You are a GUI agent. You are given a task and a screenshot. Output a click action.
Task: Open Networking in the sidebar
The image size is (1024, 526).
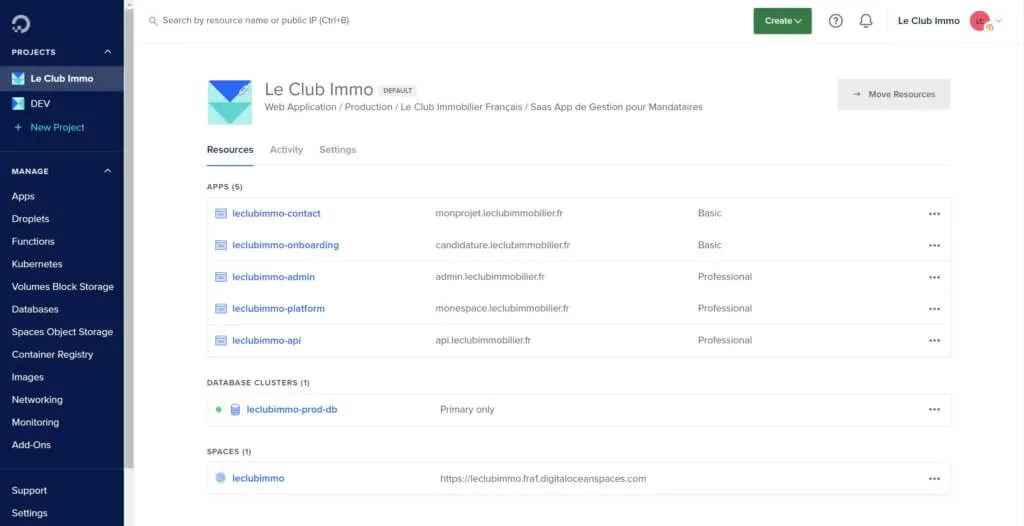tap(37, 399)
